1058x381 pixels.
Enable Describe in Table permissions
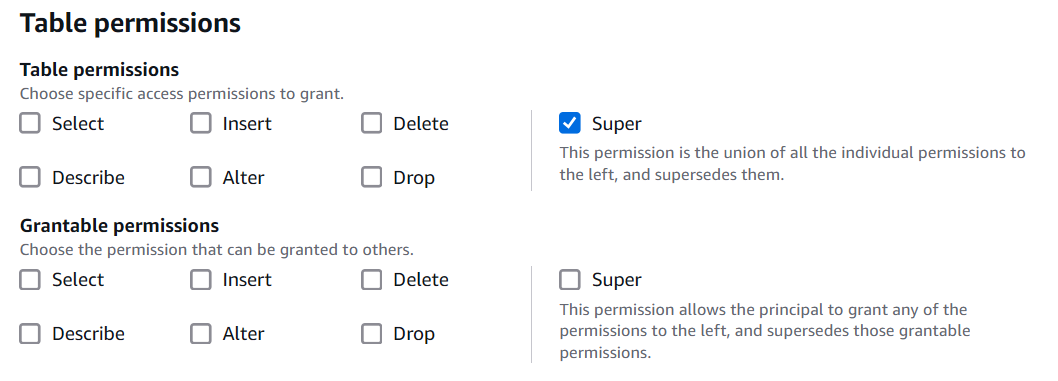pyautogui.click(x=30, y=177)
